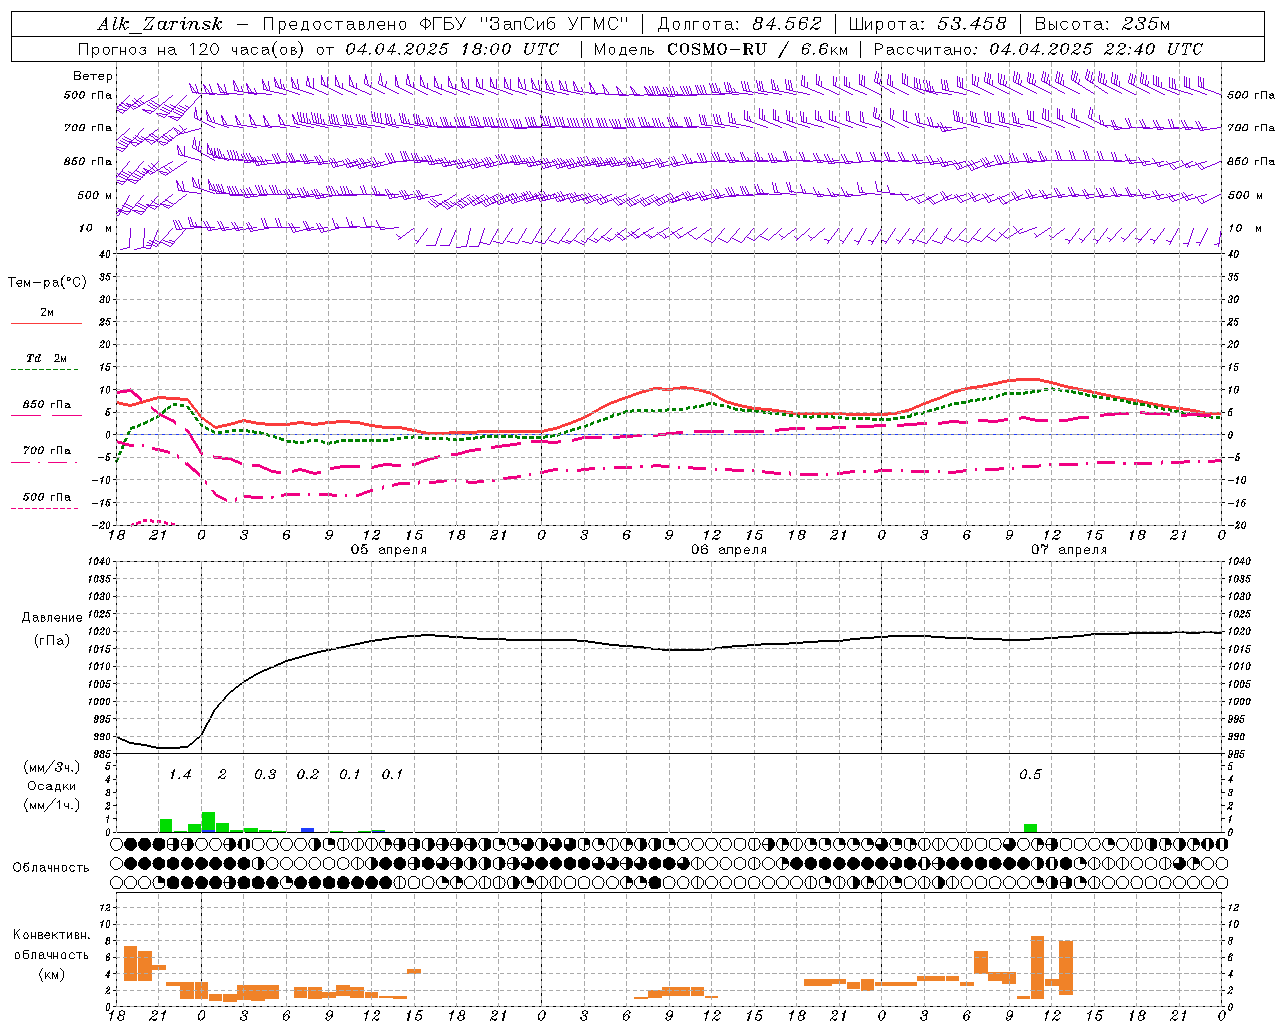Click the Тем-ра(°C) axis title
The image size is (1280, 1024).
pyautogui.click(x=47, y=283)
